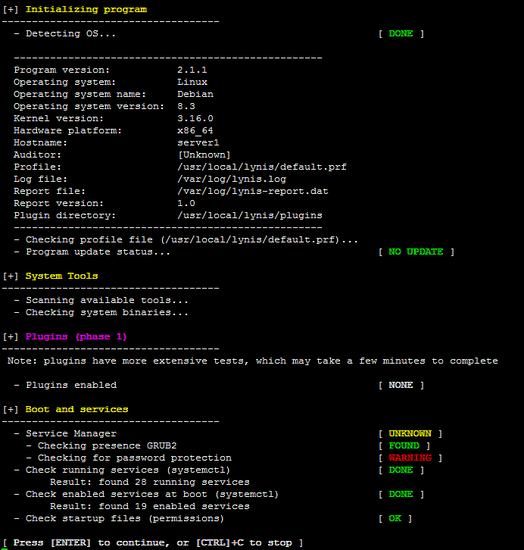The width and height of the screenshot is (524, 550).
Task: Click the green FOUND status text
Action: 404,446
